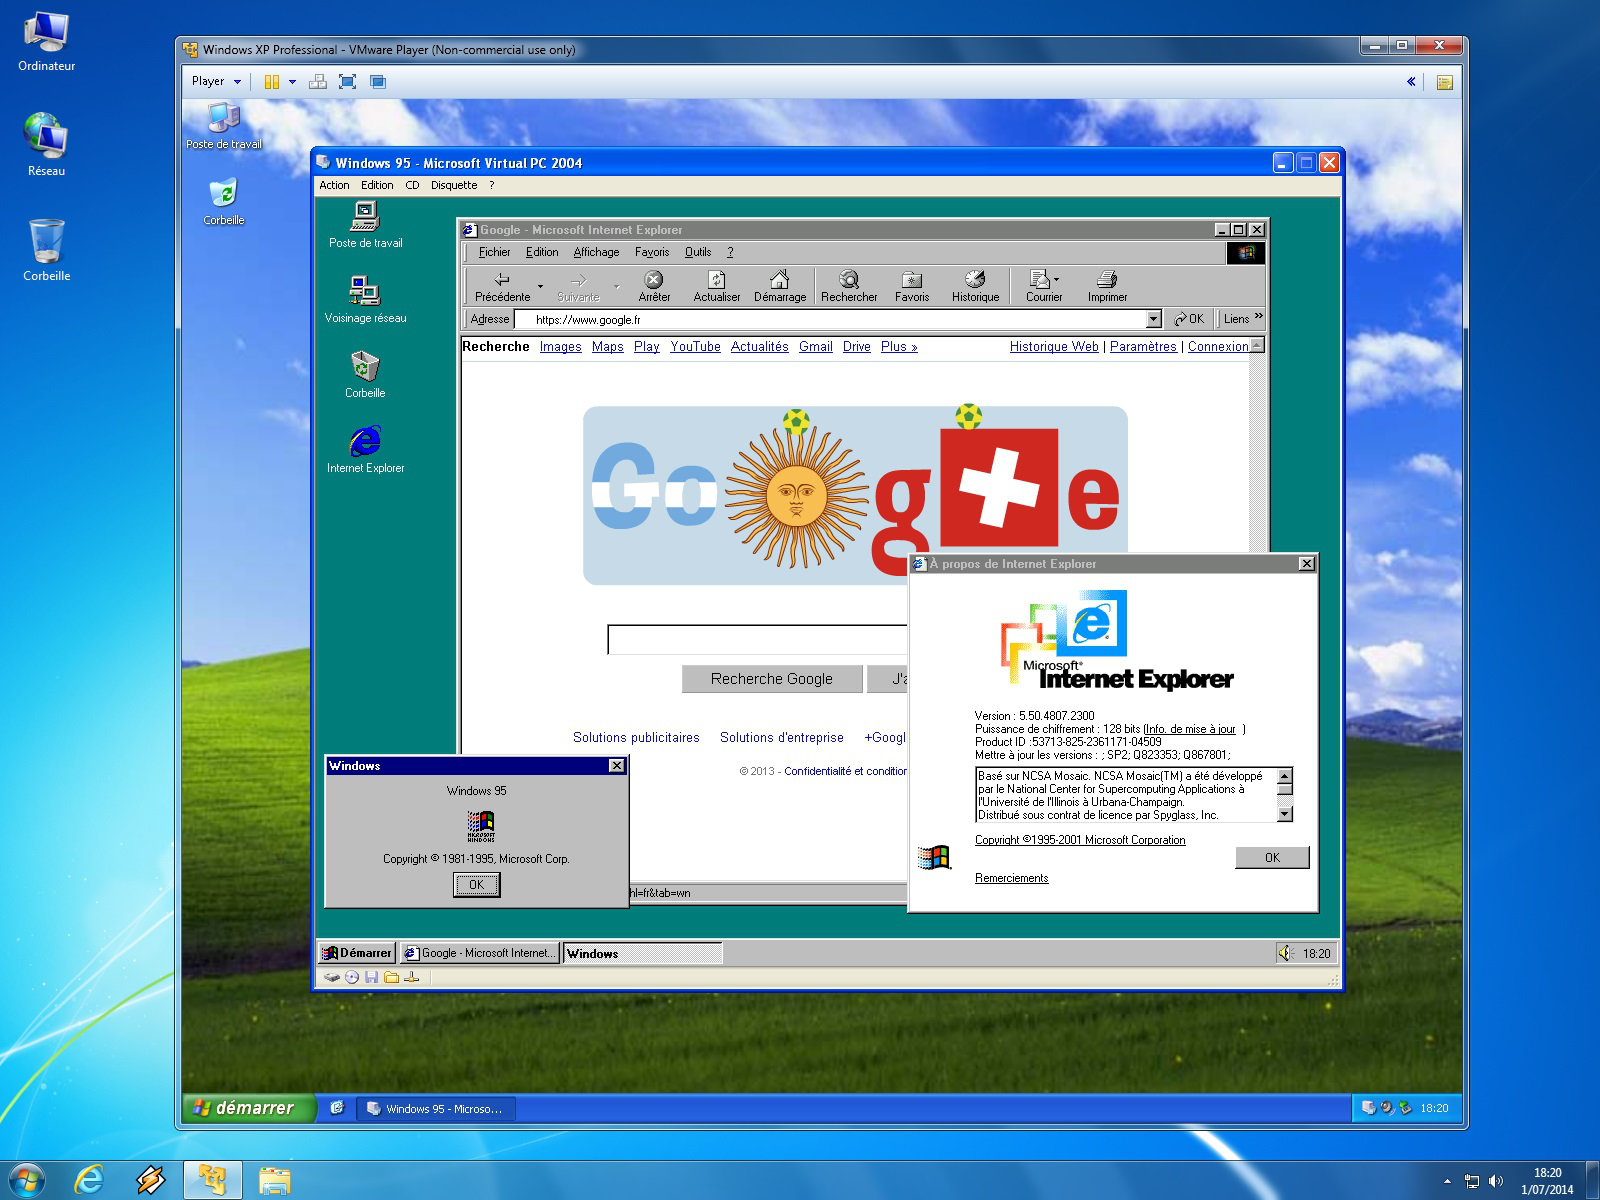Click the Google search input field
Viewport: 1600px width, 1200px height.
757,640
